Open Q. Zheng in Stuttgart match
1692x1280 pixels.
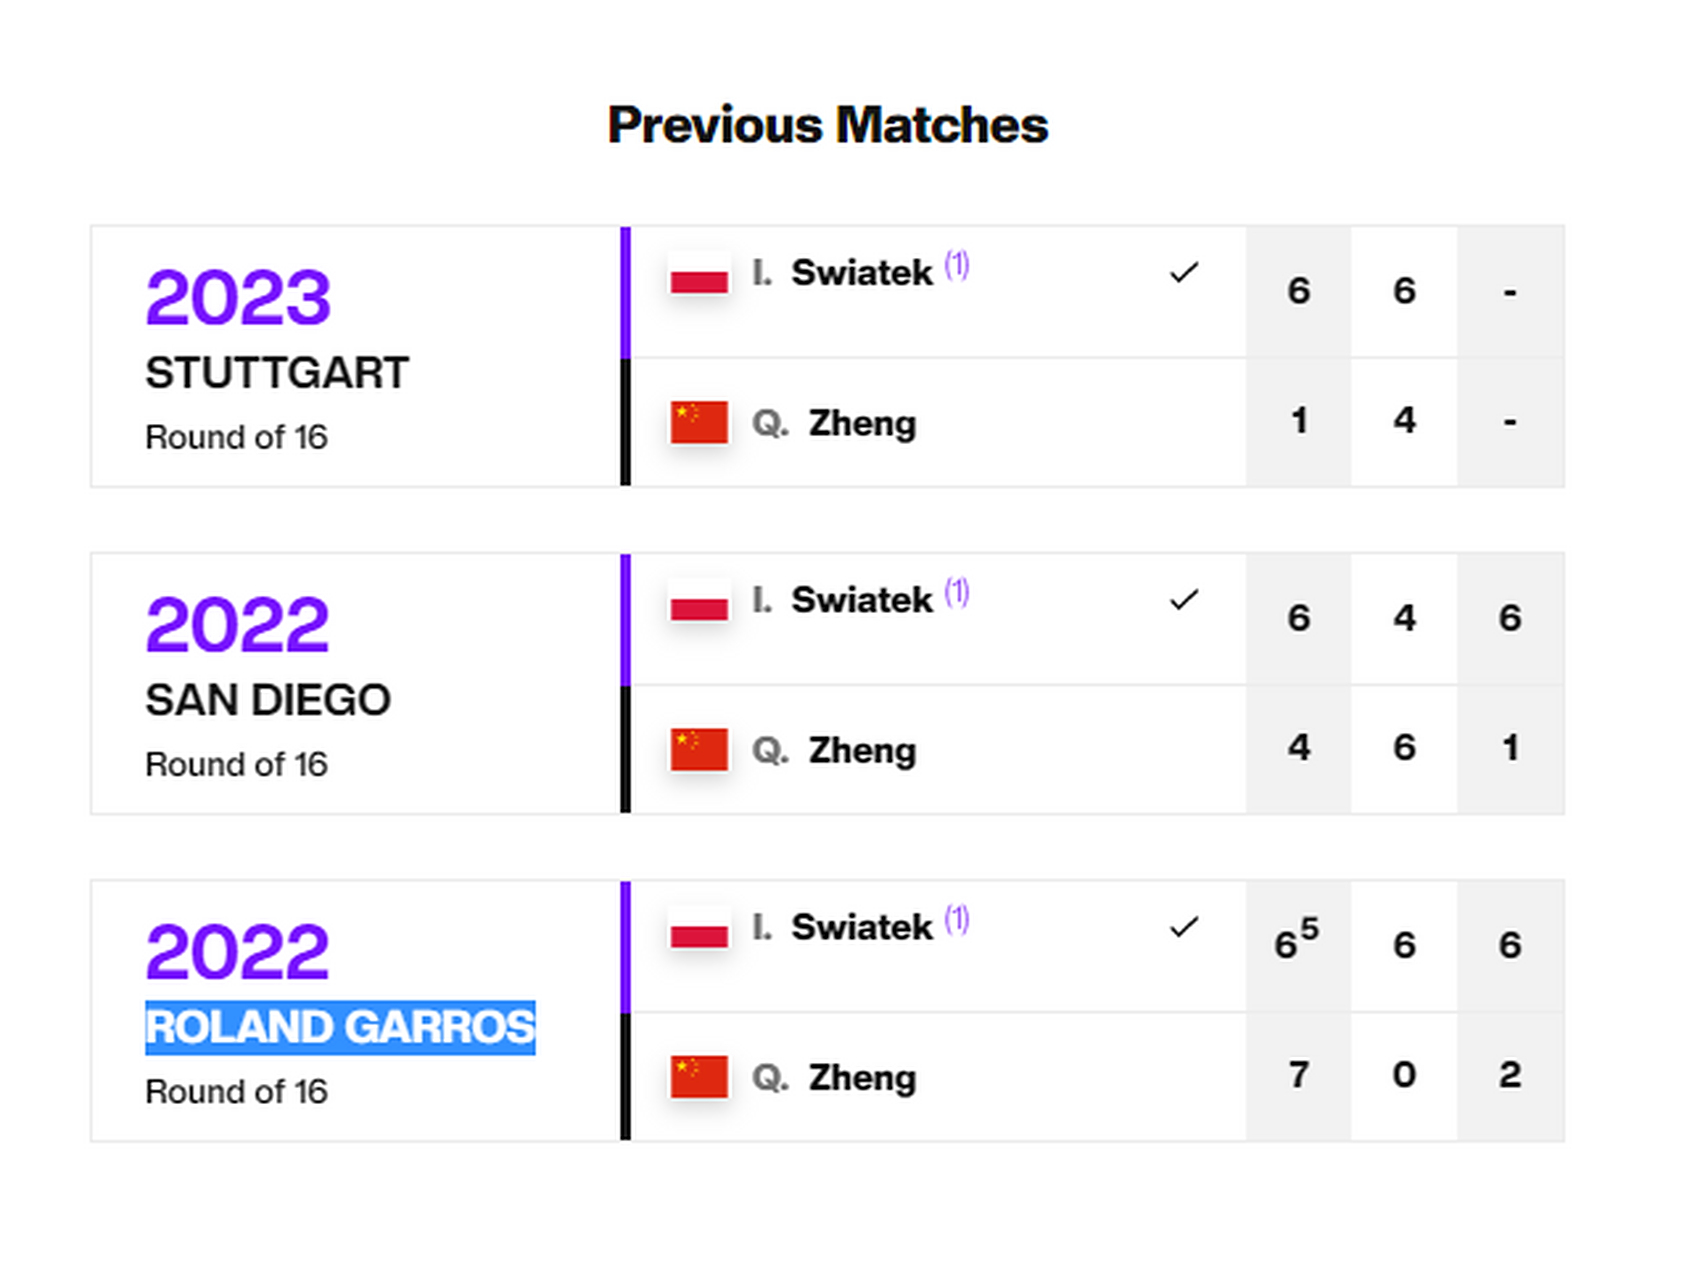point(834,423)
